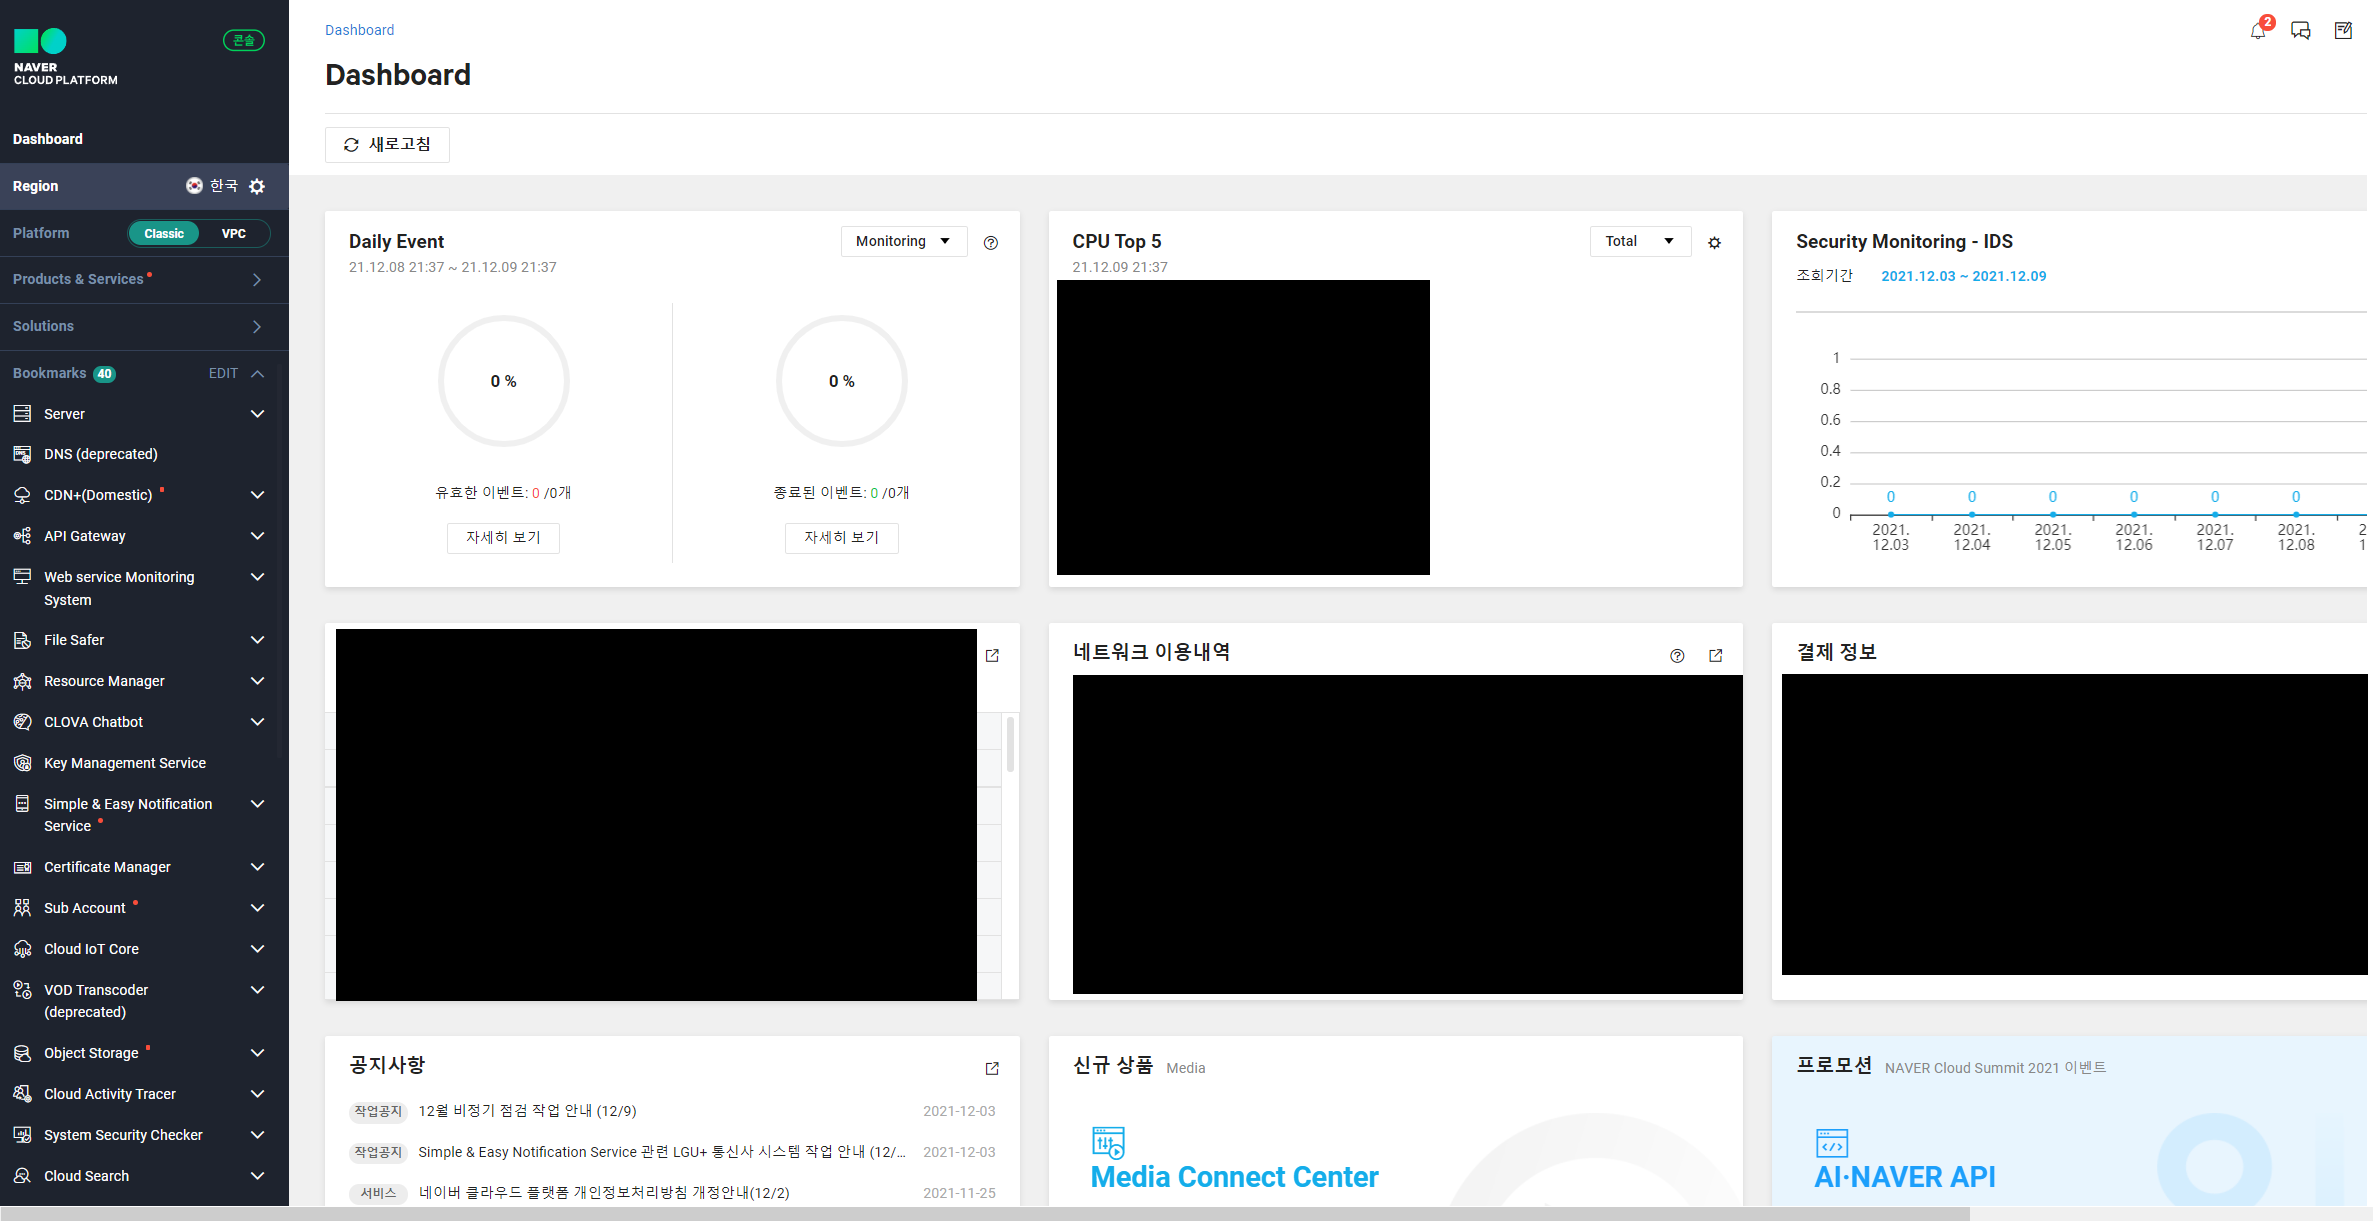Expand the Server bookmark chevron
The image size is (2373, 1221).
click(x=257, y=414)
